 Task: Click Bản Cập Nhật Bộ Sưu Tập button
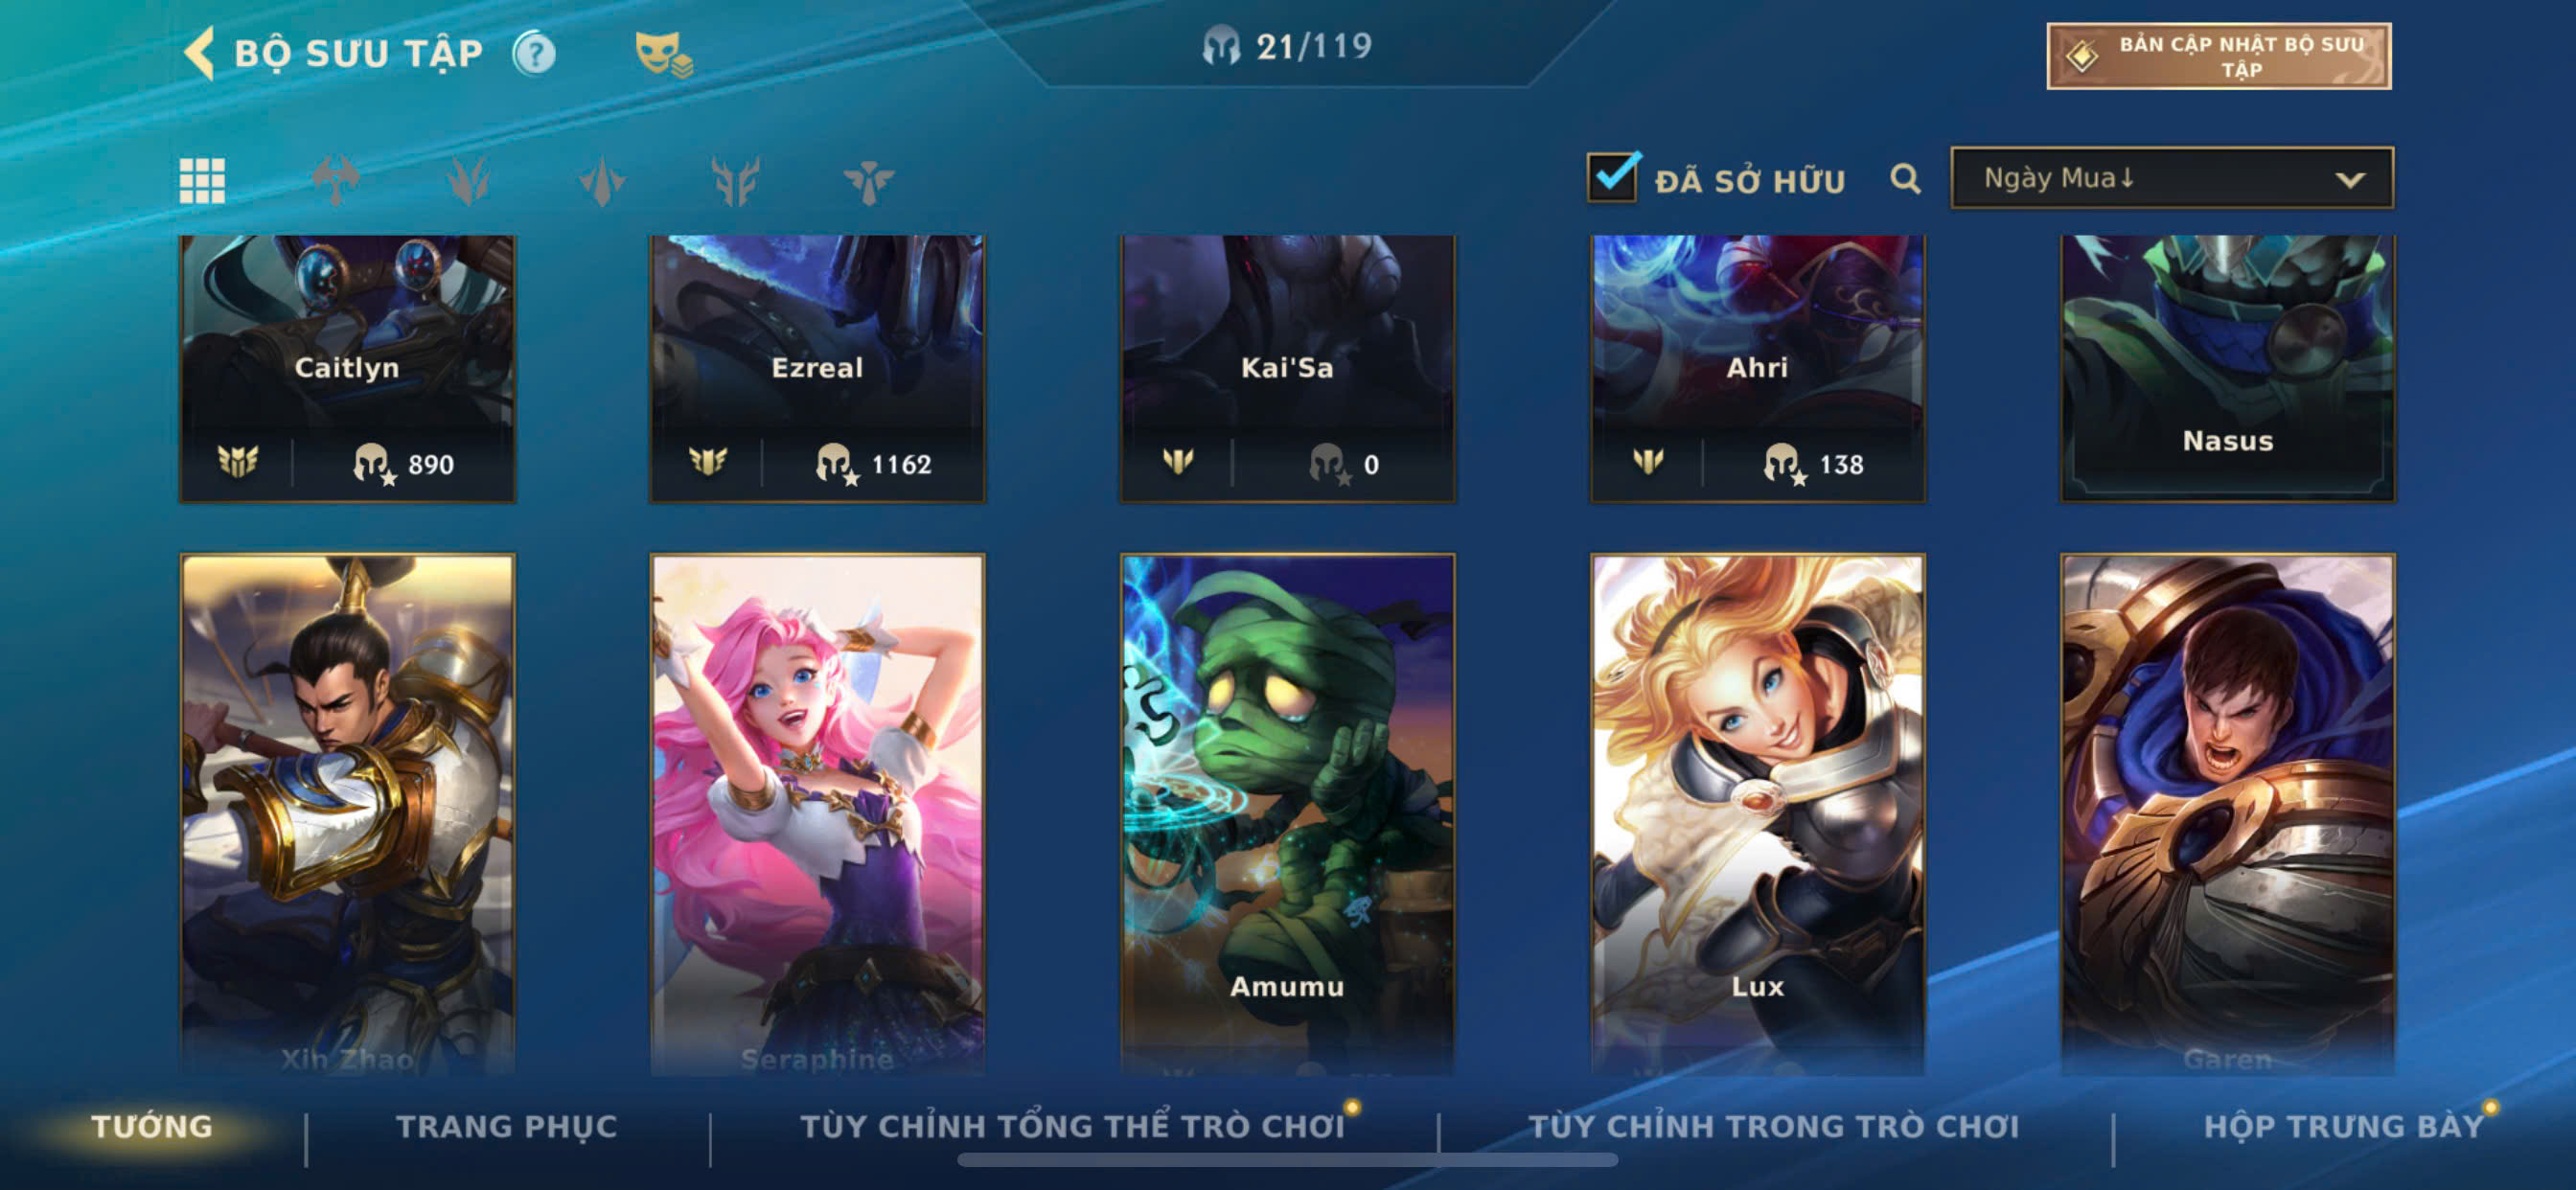[2218, 56]
